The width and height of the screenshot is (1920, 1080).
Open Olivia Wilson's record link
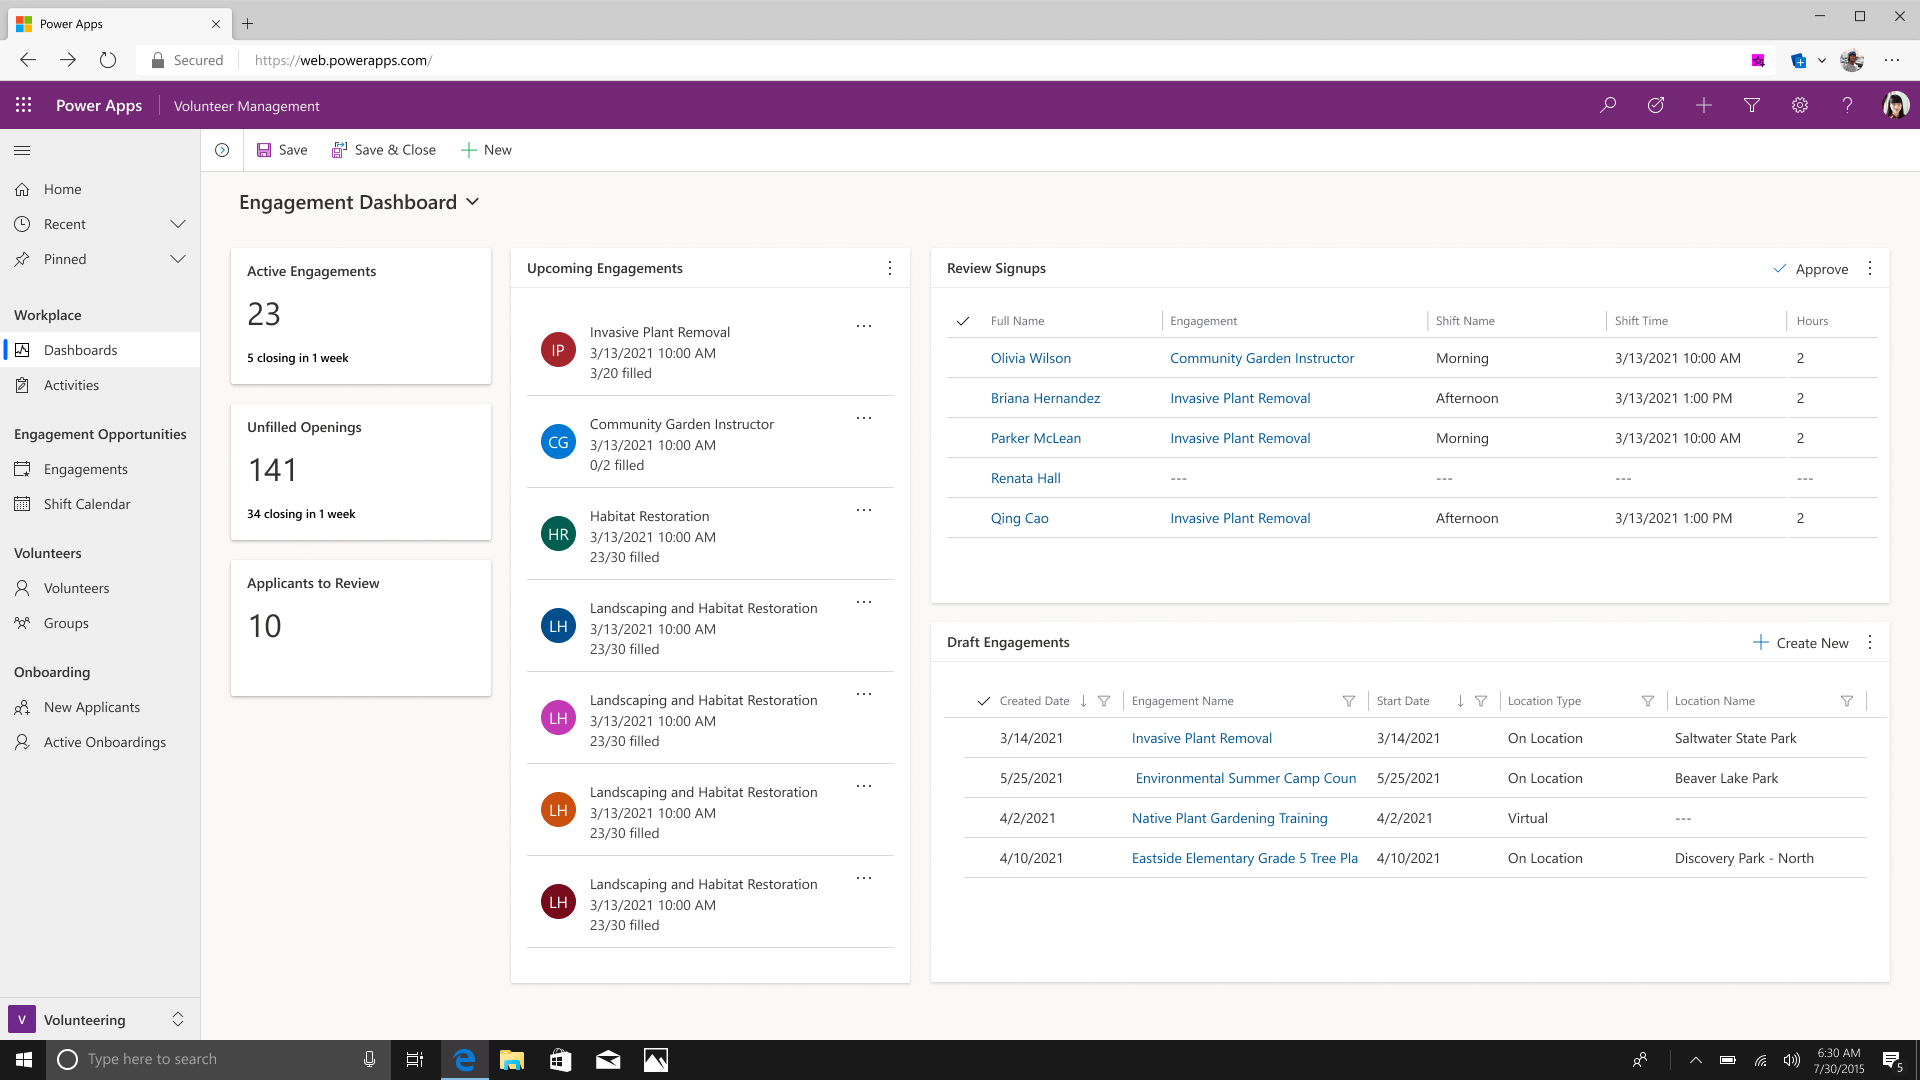coord(1030,358)
